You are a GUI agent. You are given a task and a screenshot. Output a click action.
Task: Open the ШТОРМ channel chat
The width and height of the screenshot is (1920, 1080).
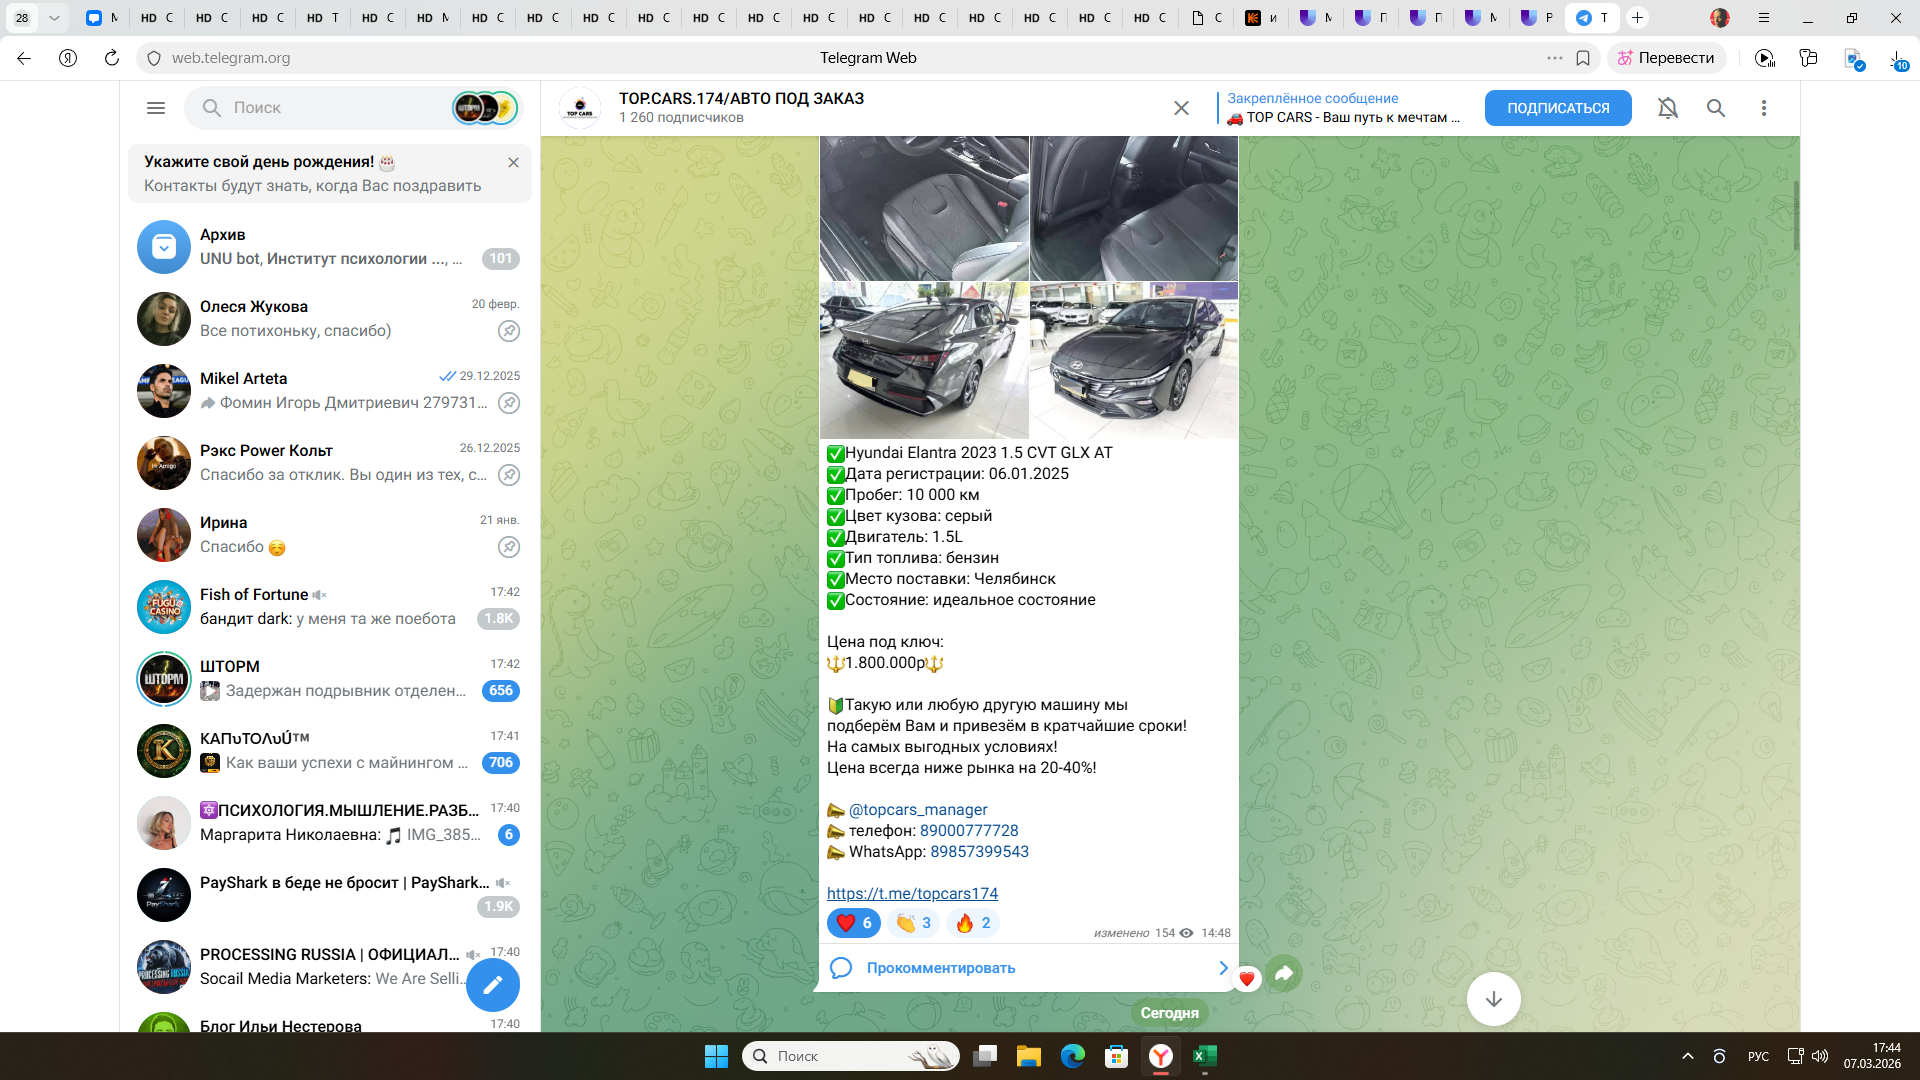coord(329,679)
